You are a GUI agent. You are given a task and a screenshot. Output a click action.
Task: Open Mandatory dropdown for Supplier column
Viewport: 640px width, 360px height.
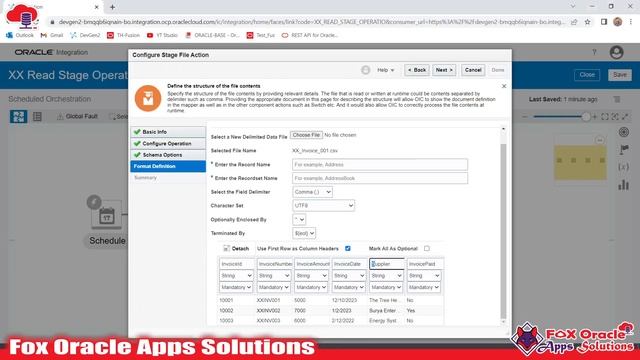click(387, 287)
